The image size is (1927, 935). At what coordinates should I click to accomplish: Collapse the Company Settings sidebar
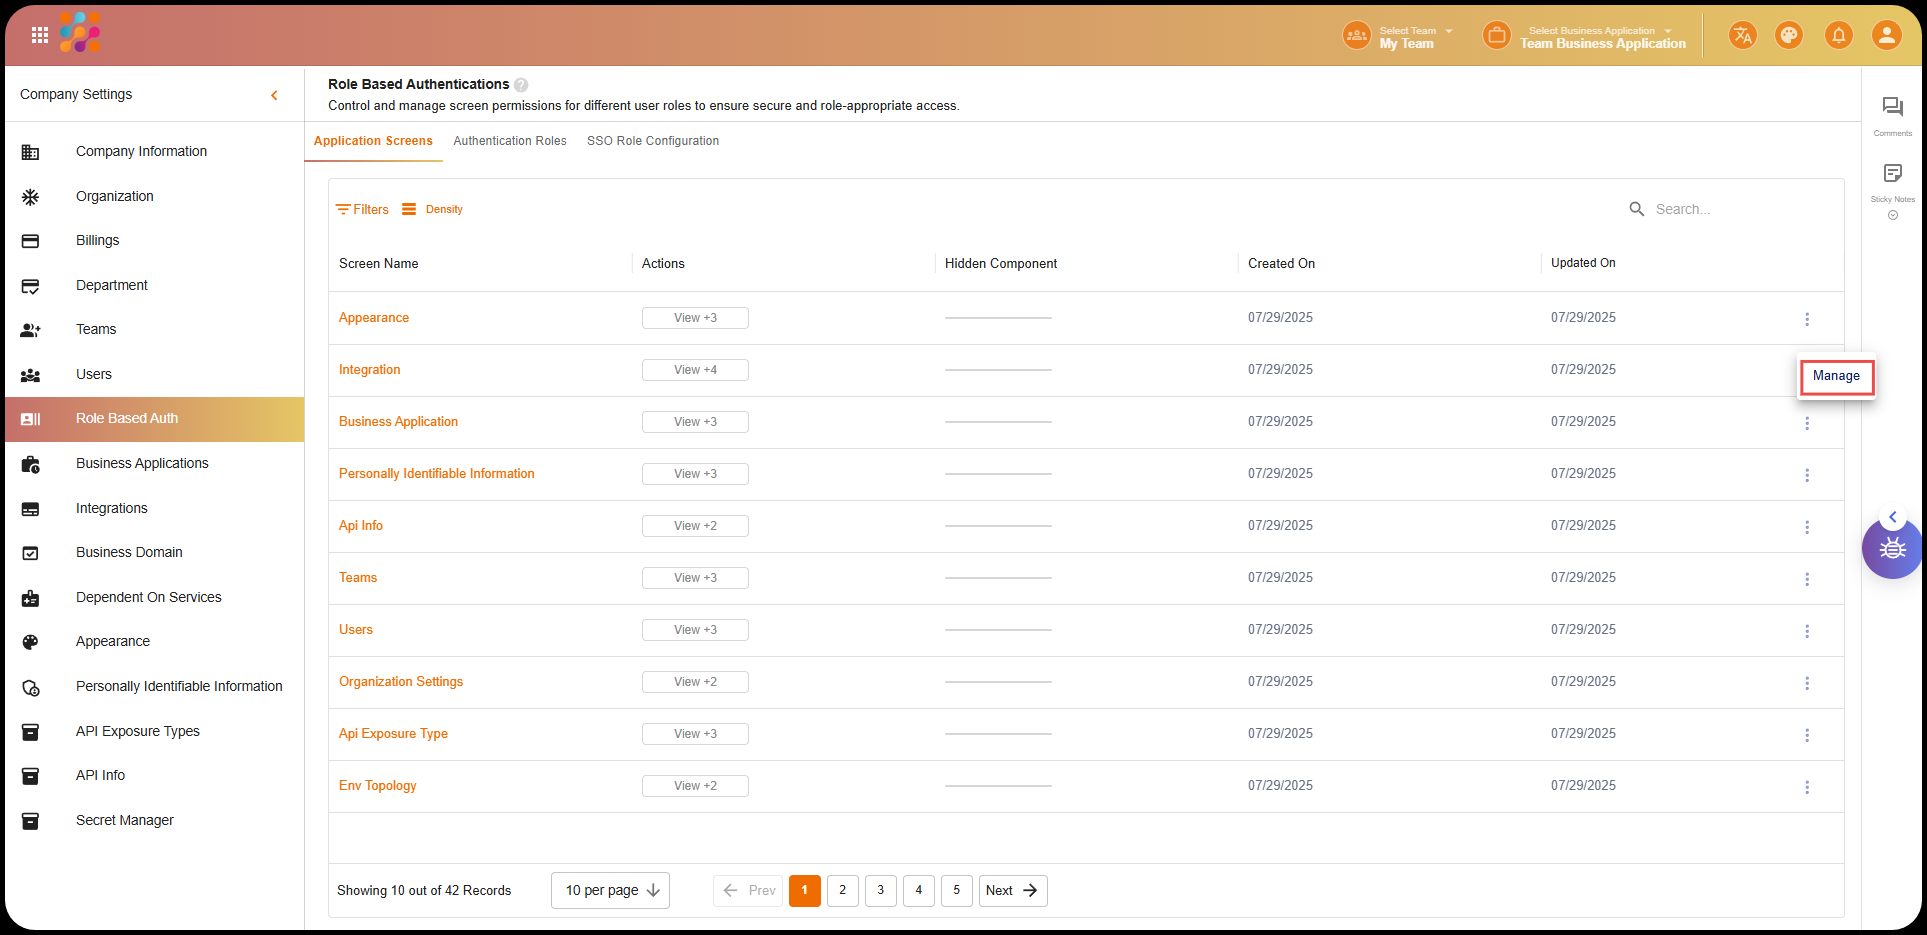[x=274, y=95]
